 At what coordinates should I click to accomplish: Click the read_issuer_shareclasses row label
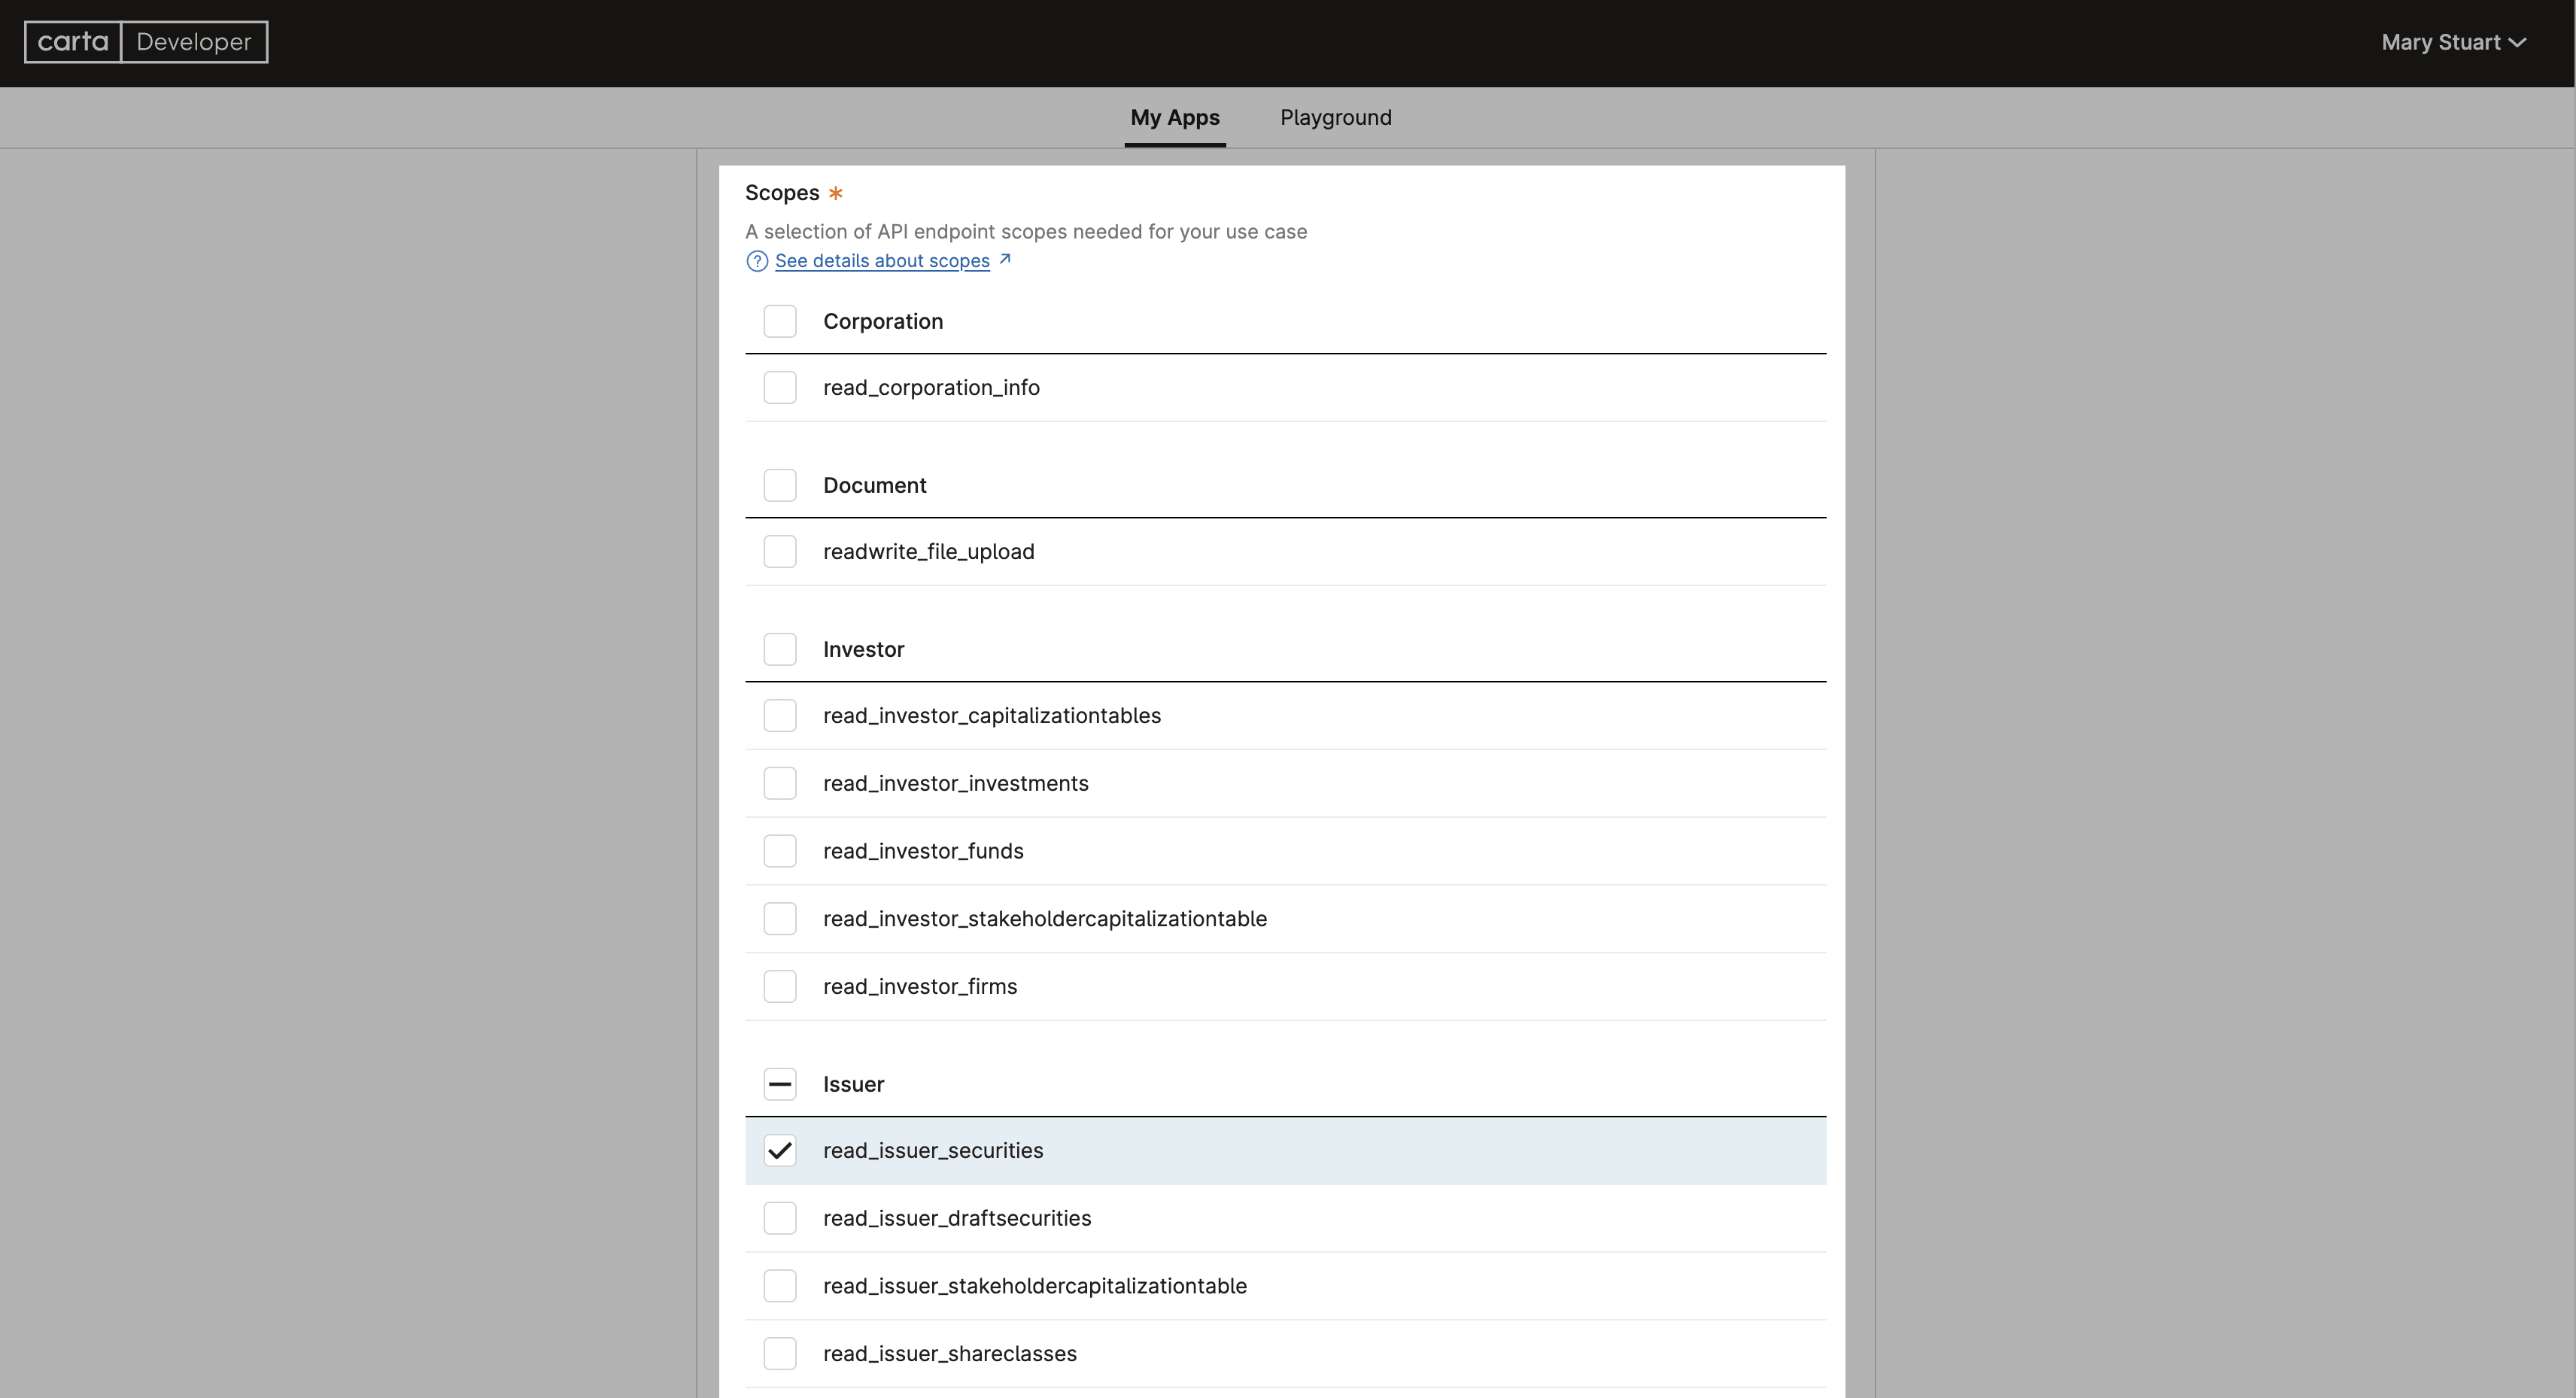[949, 1353]
